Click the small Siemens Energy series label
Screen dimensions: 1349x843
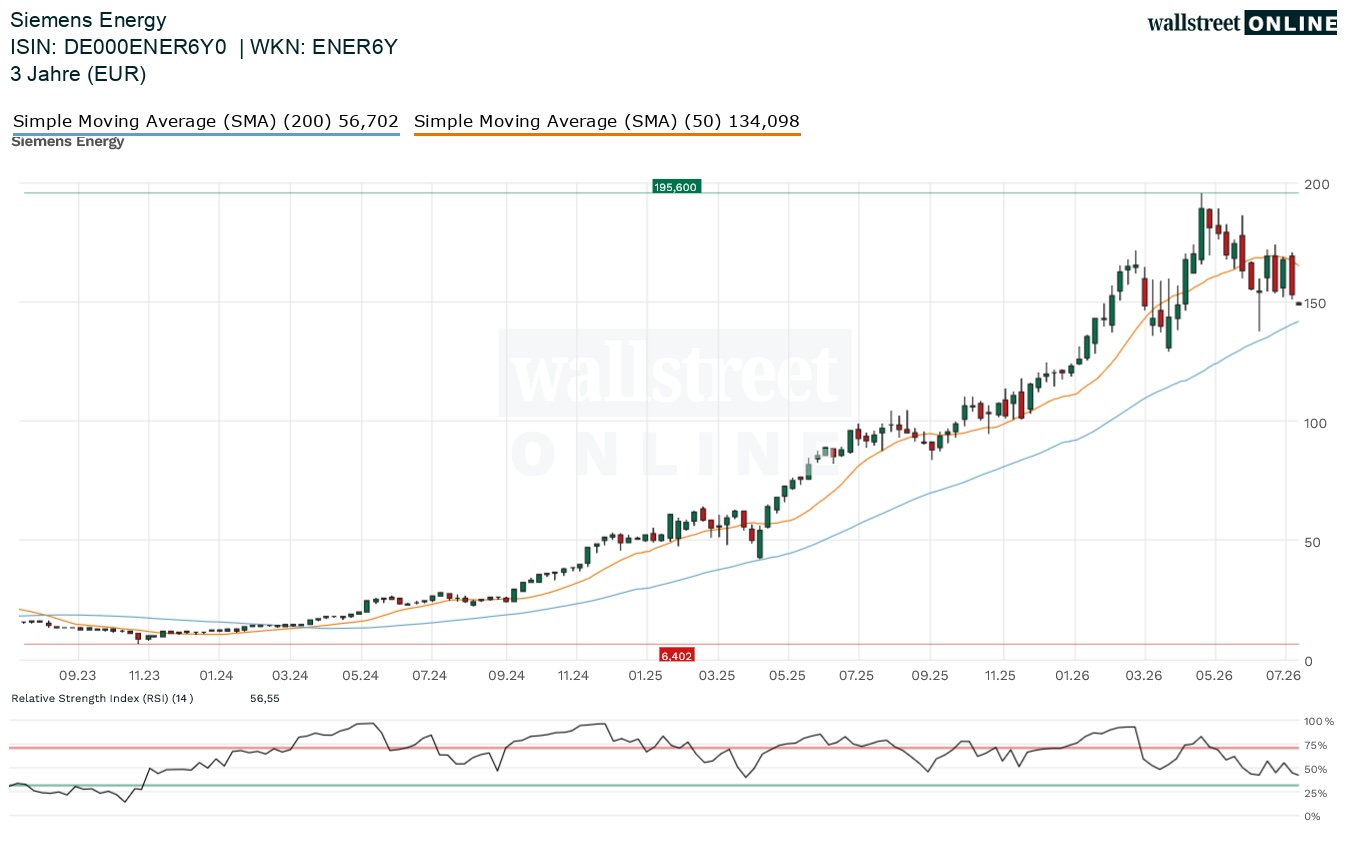coord(68,142)
